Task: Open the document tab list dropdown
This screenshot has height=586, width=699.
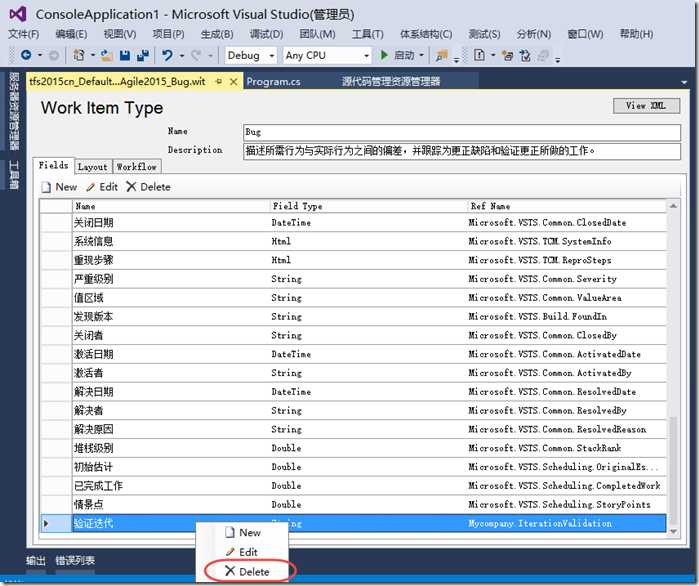Action: click(684, 82)
